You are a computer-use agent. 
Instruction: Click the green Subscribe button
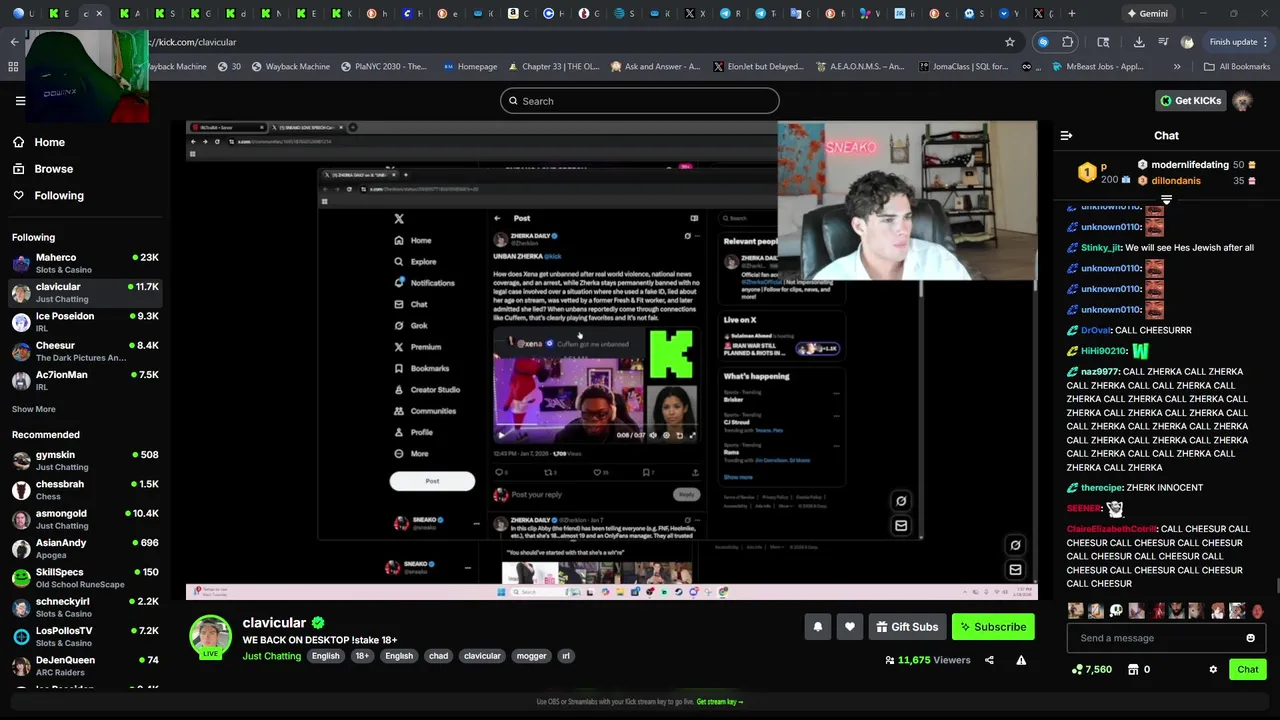point(993,627)
